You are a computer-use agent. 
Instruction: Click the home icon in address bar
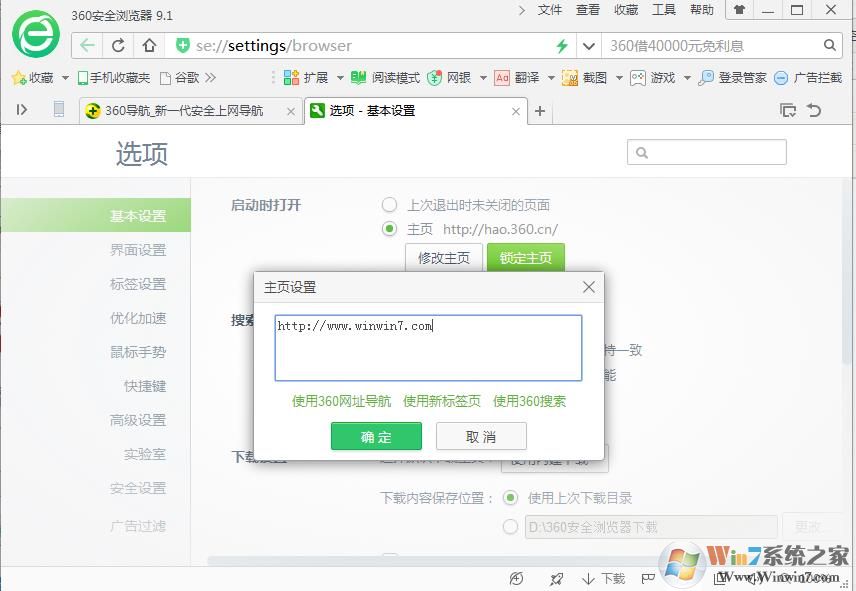click(x=149, y=46)
